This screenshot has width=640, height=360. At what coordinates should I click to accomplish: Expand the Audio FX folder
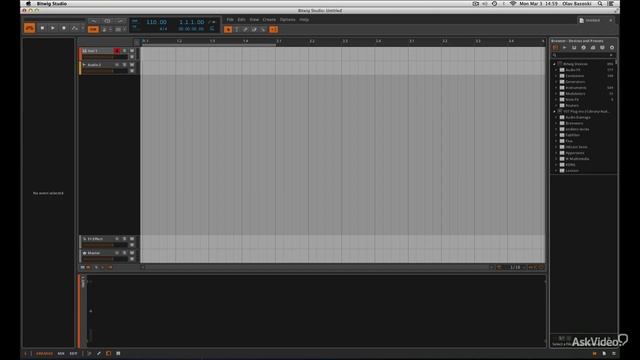click(557, 70)
